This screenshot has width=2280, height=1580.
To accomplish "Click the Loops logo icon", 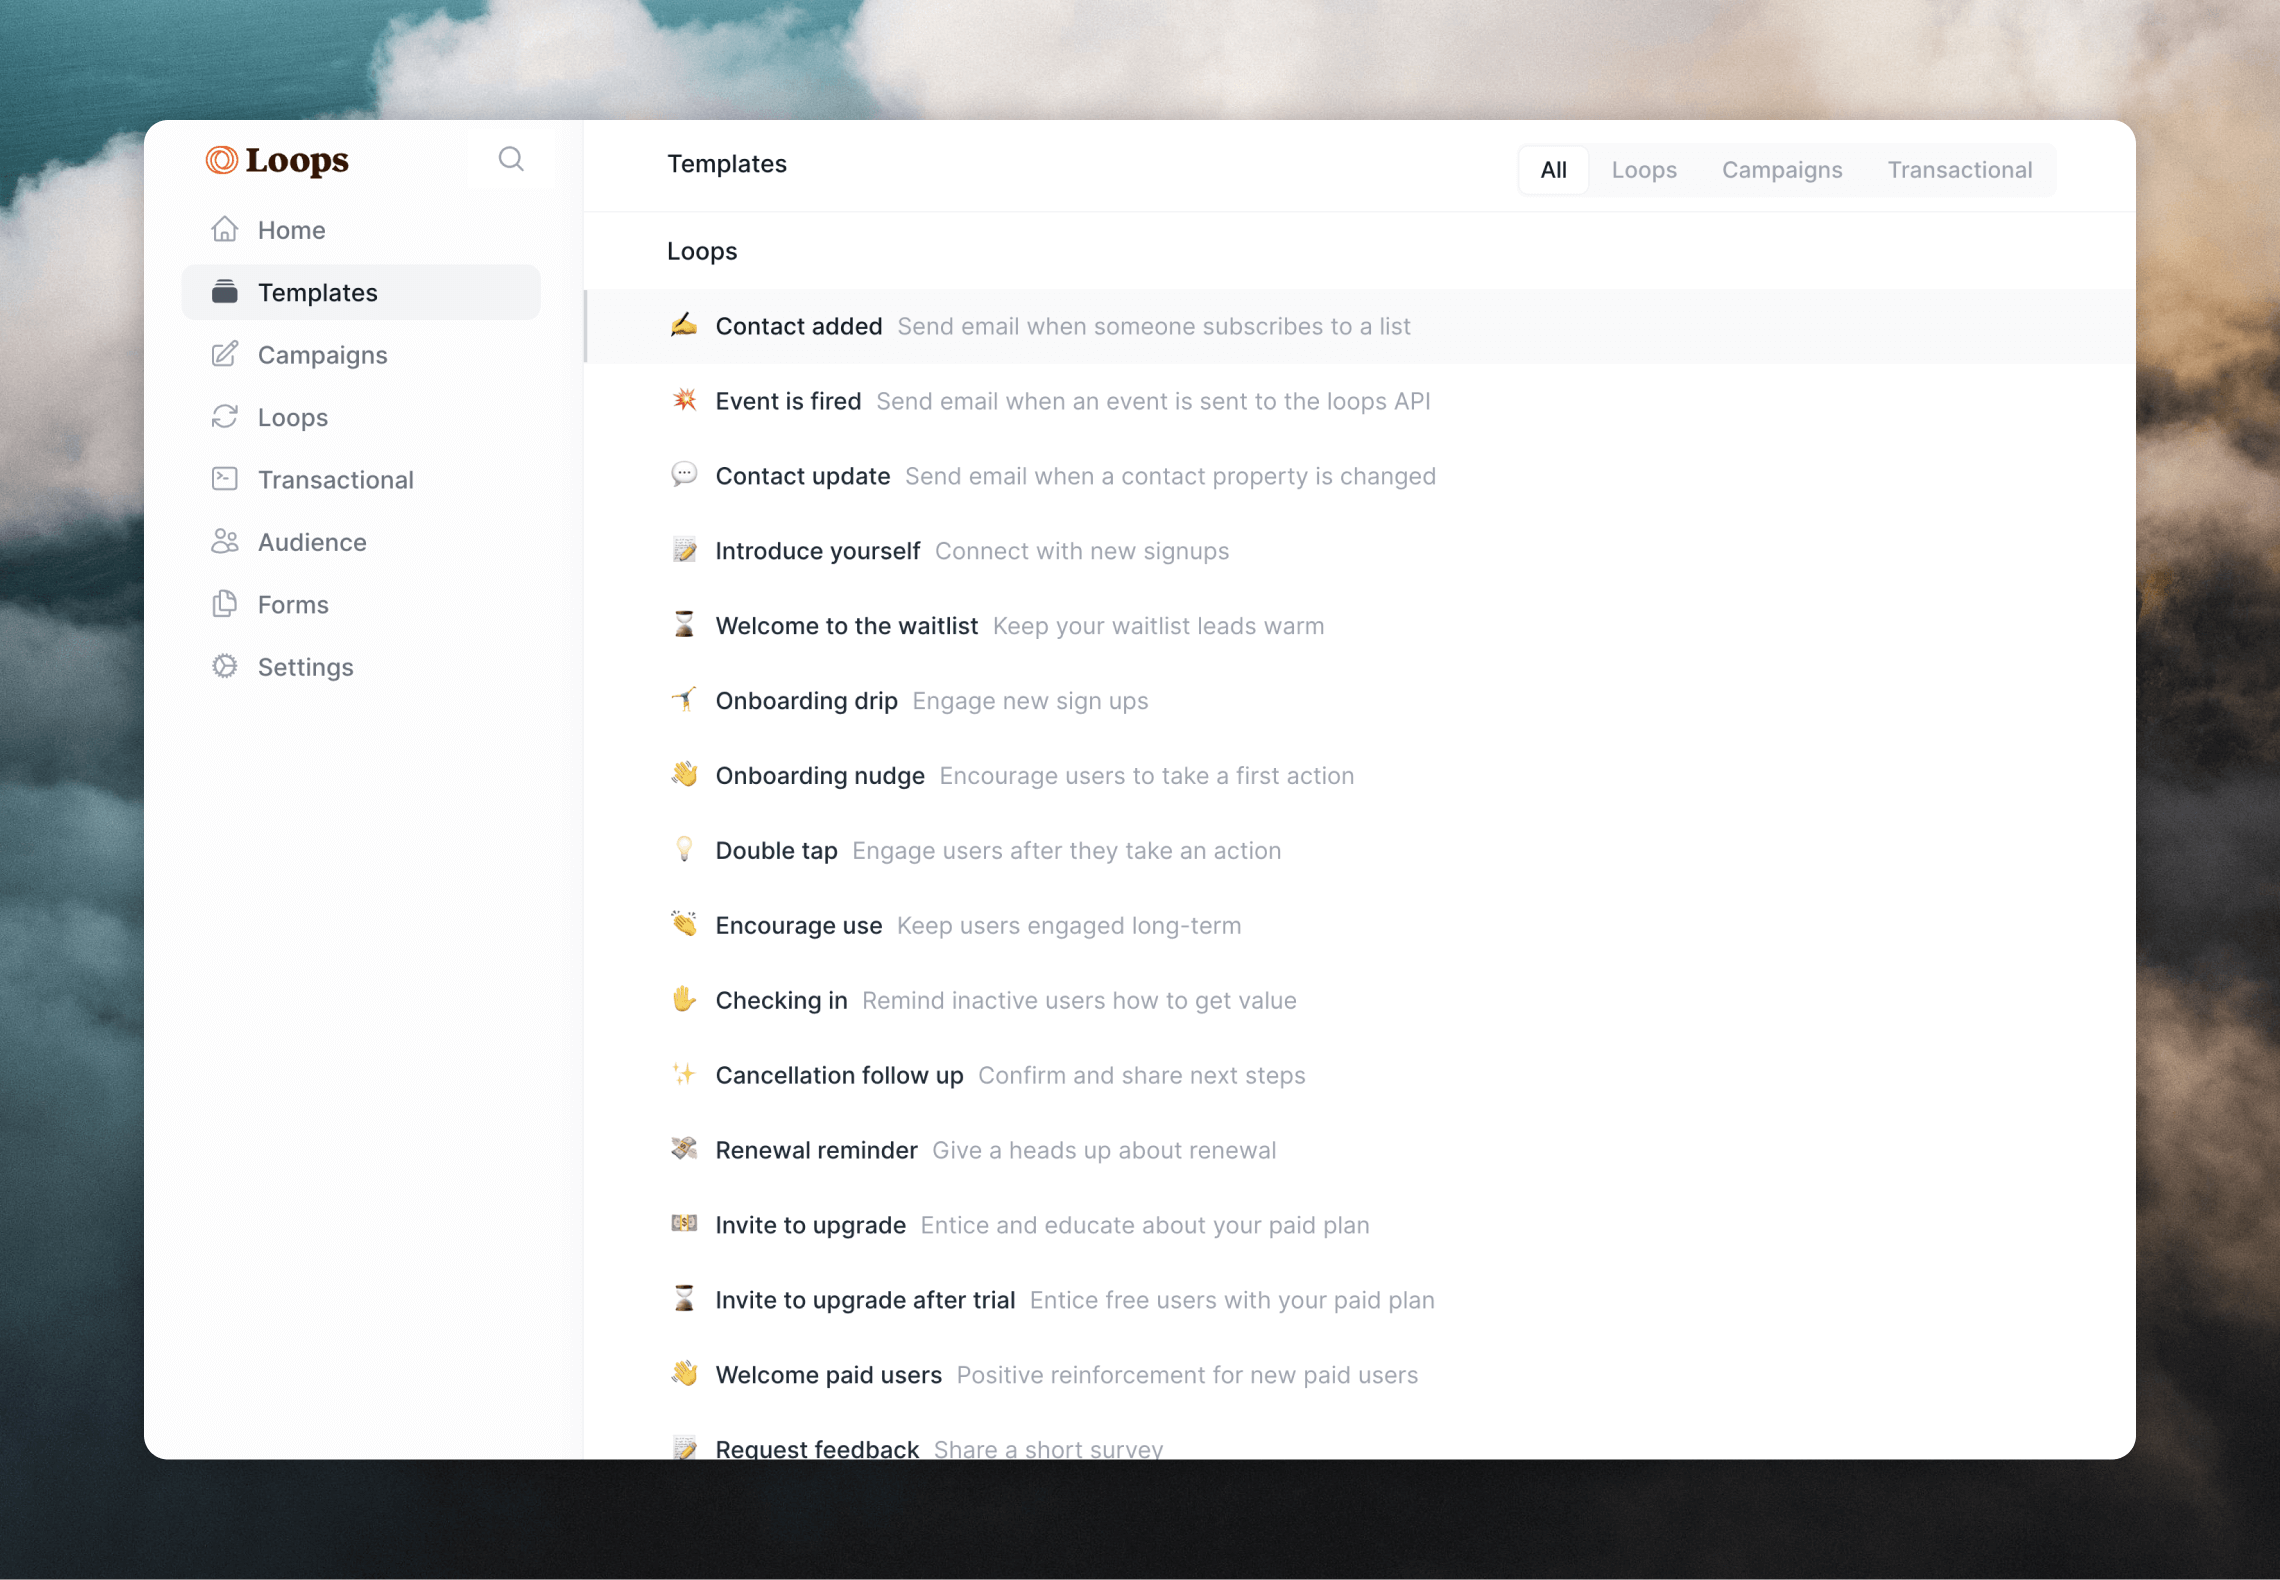I will [x=221, y=160].
